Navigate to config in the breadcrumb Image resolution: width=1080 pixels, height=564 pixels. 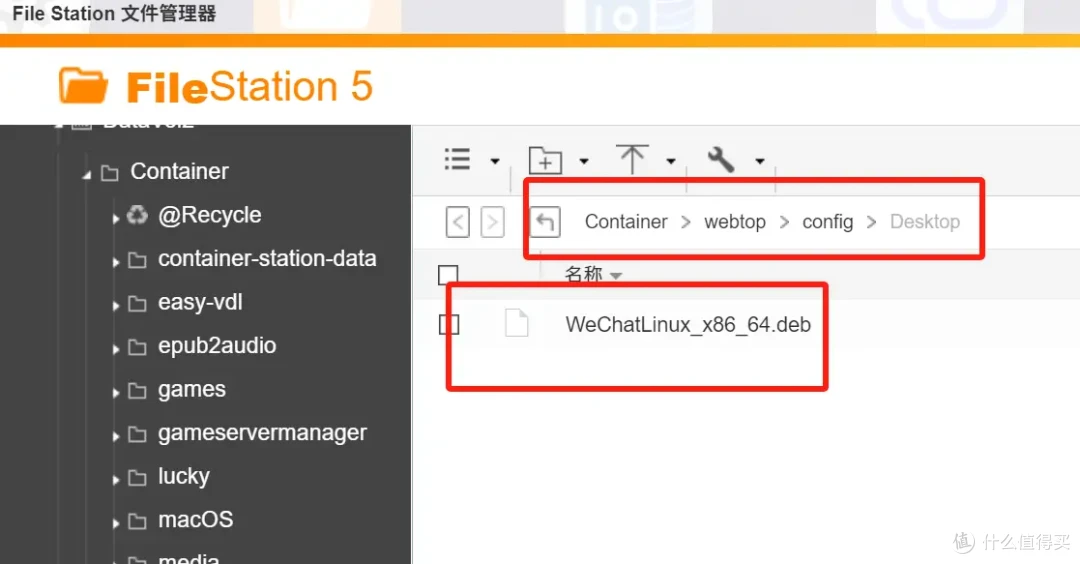coord(828,222)
